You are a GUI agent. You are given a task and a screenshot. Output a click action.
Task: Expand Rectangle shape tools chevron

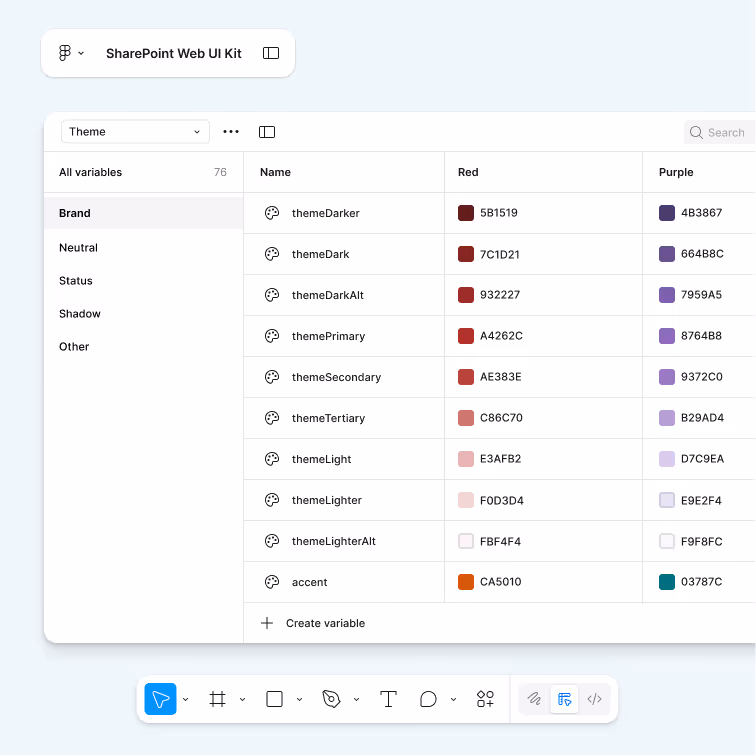[x=299, y=700]
